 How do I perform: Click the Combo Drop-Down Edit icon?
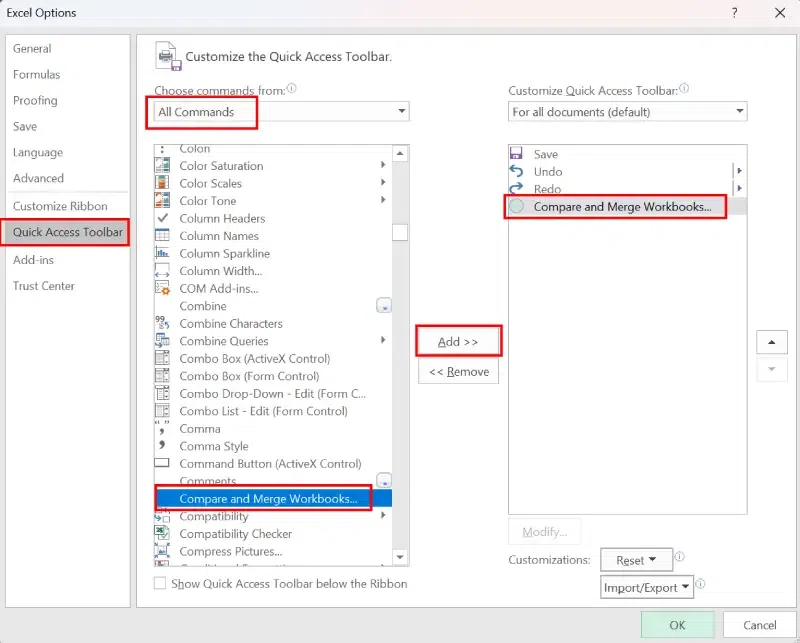coord(162,393)
